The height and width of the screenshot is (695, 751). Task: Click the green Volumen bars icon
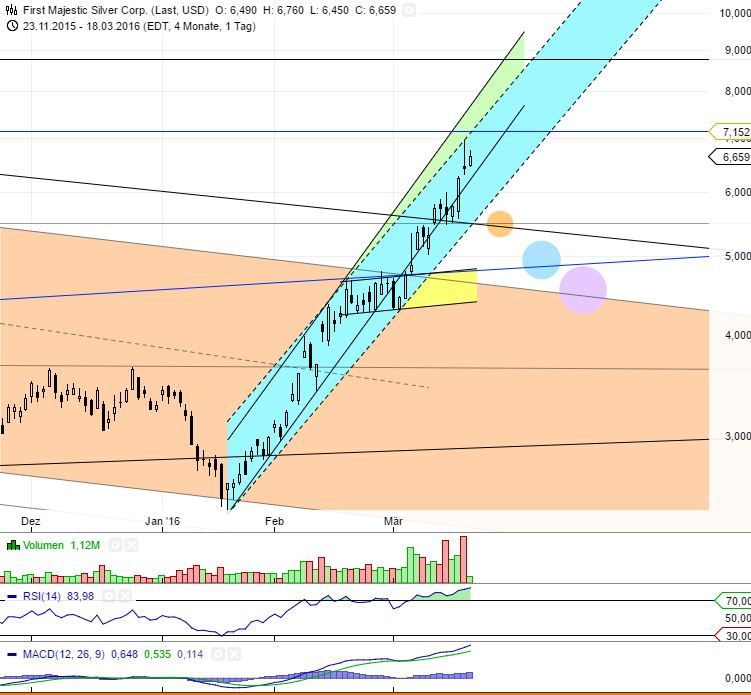pos(13,546)
